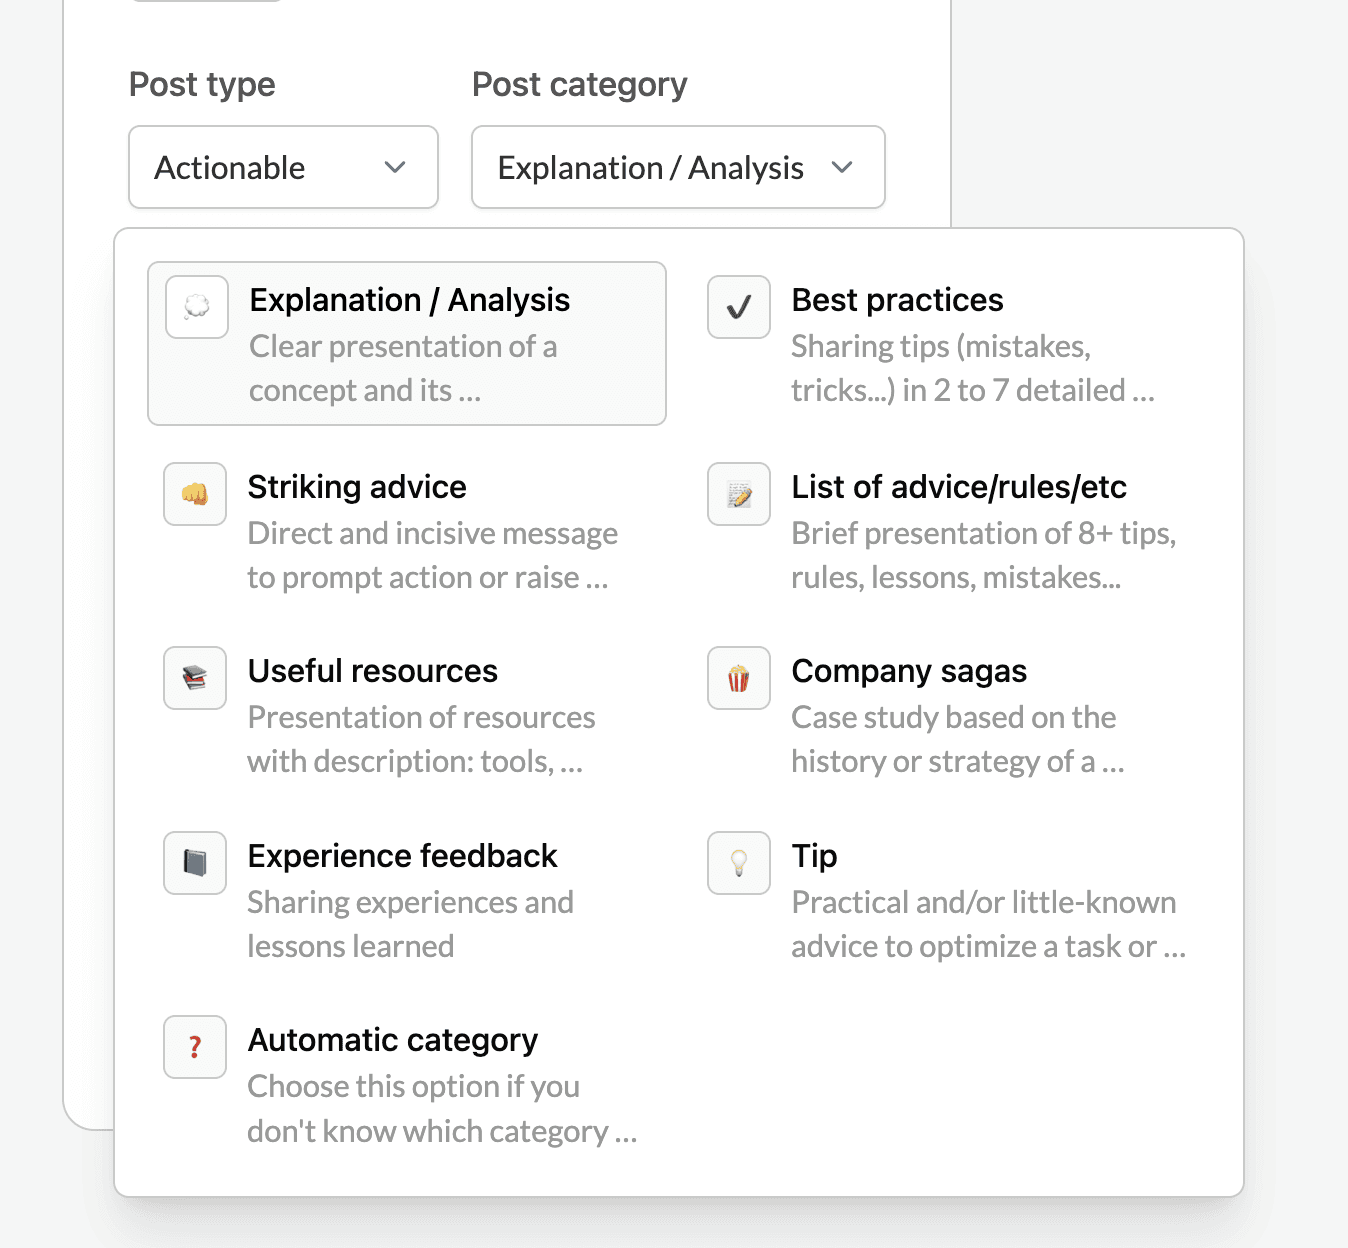Viewport: 1348px width, 1248px height.
Task: Click the popcorn icon for Company sagas
Action: [x=739, y=678]
